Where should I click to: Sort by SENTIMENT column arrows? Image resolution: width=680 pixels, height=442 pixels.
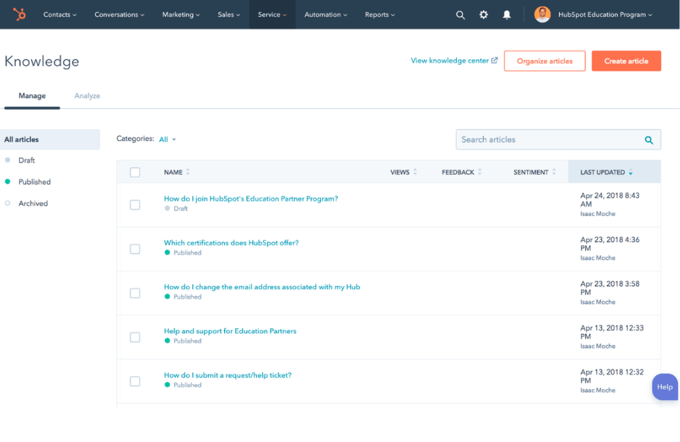(x=554, y=172)
